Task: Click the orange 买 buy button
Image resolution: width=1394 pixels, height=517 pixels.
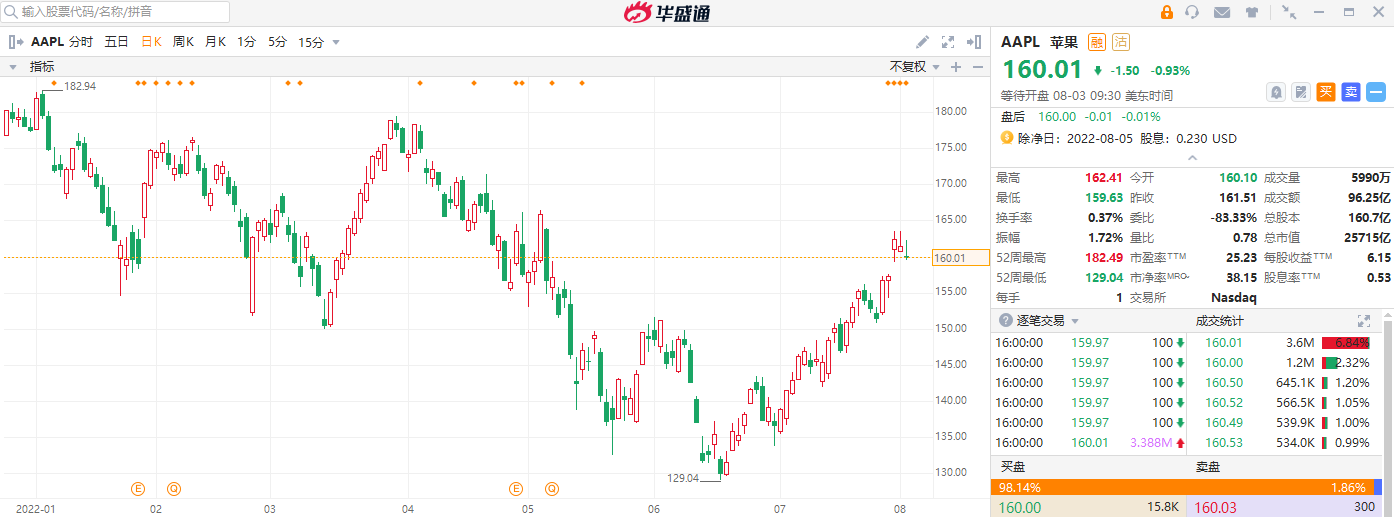Action: (x=1326, y=92)
